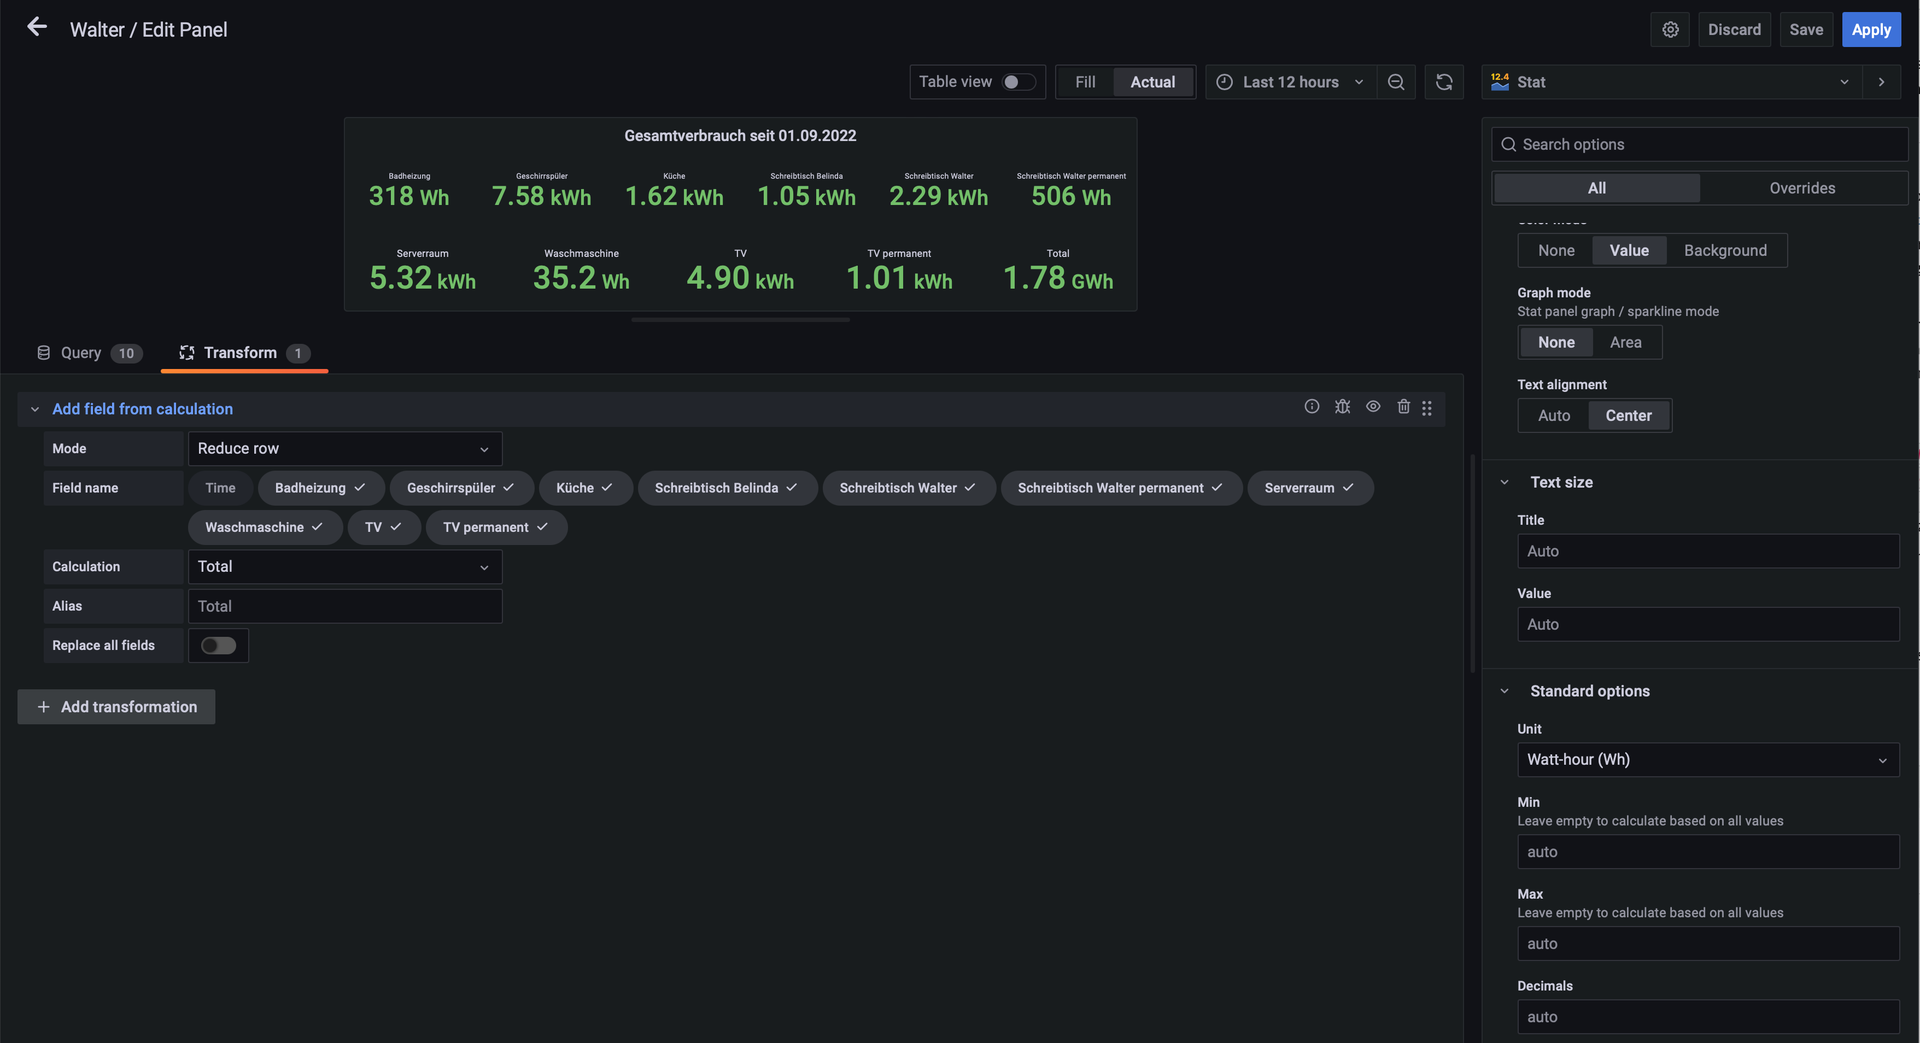Click the zoom out time range icon

click(1396, 82)
